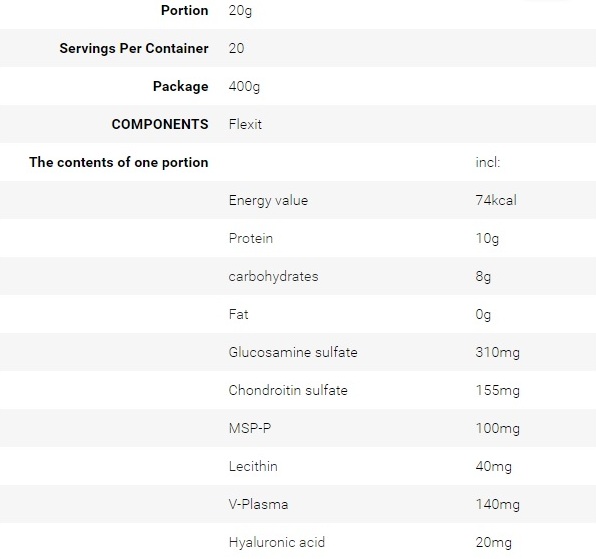Select the 400g package value
This screenshot has width=596, height=559.
(244, 87)
